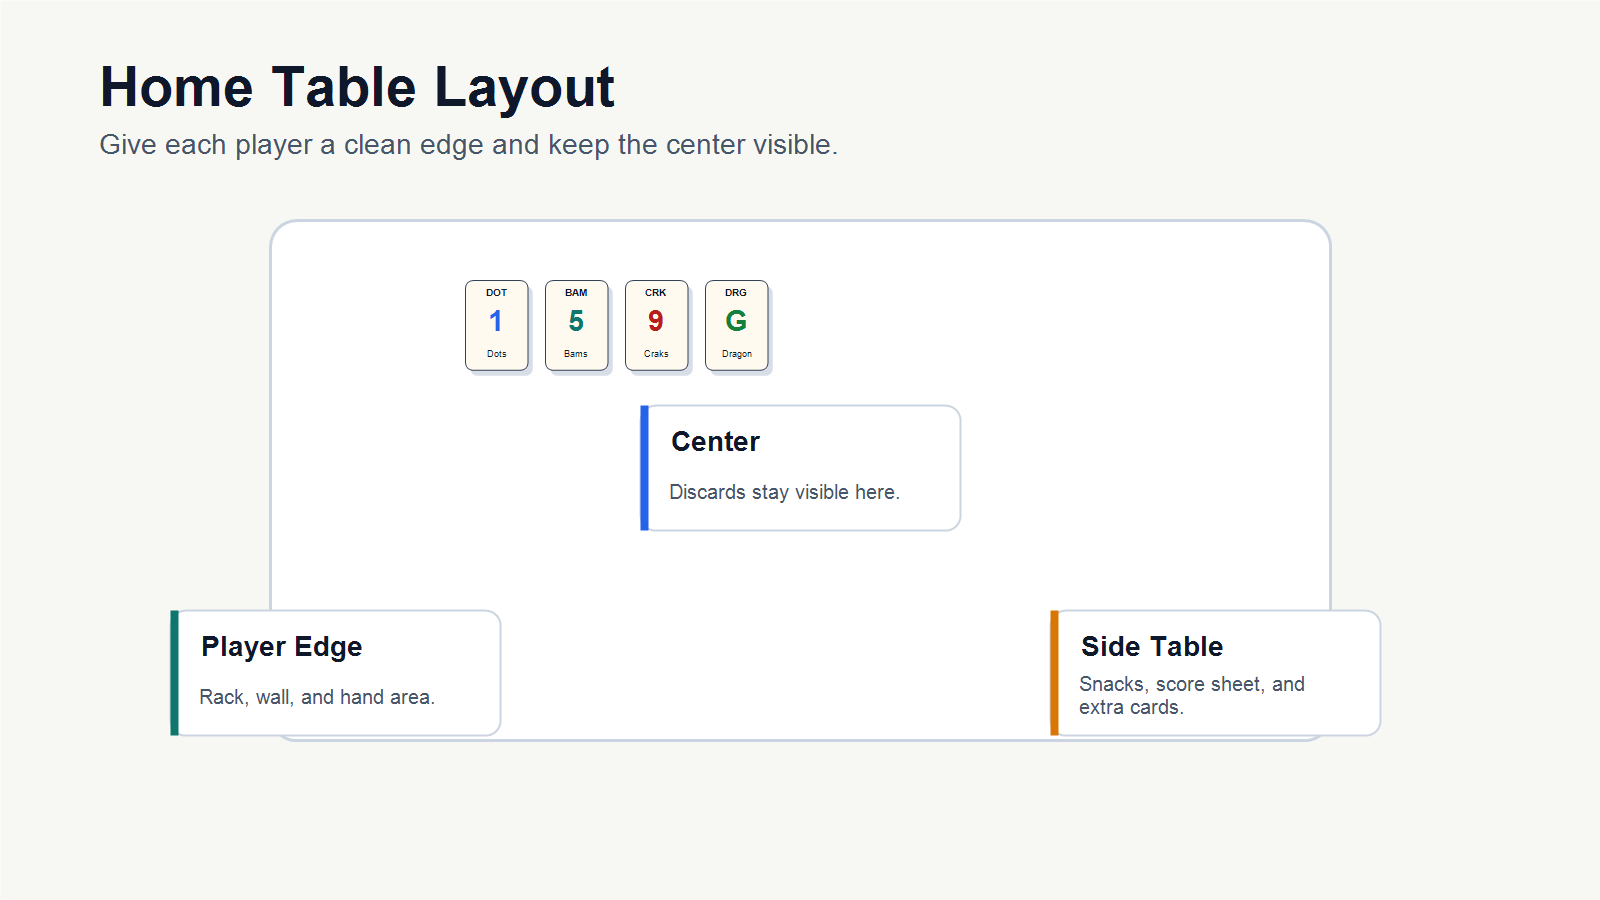The width and height of the screenshot is (1600, 900).
Task: Click the subtitle about a clean edge
Action: [x=468, y=145]
